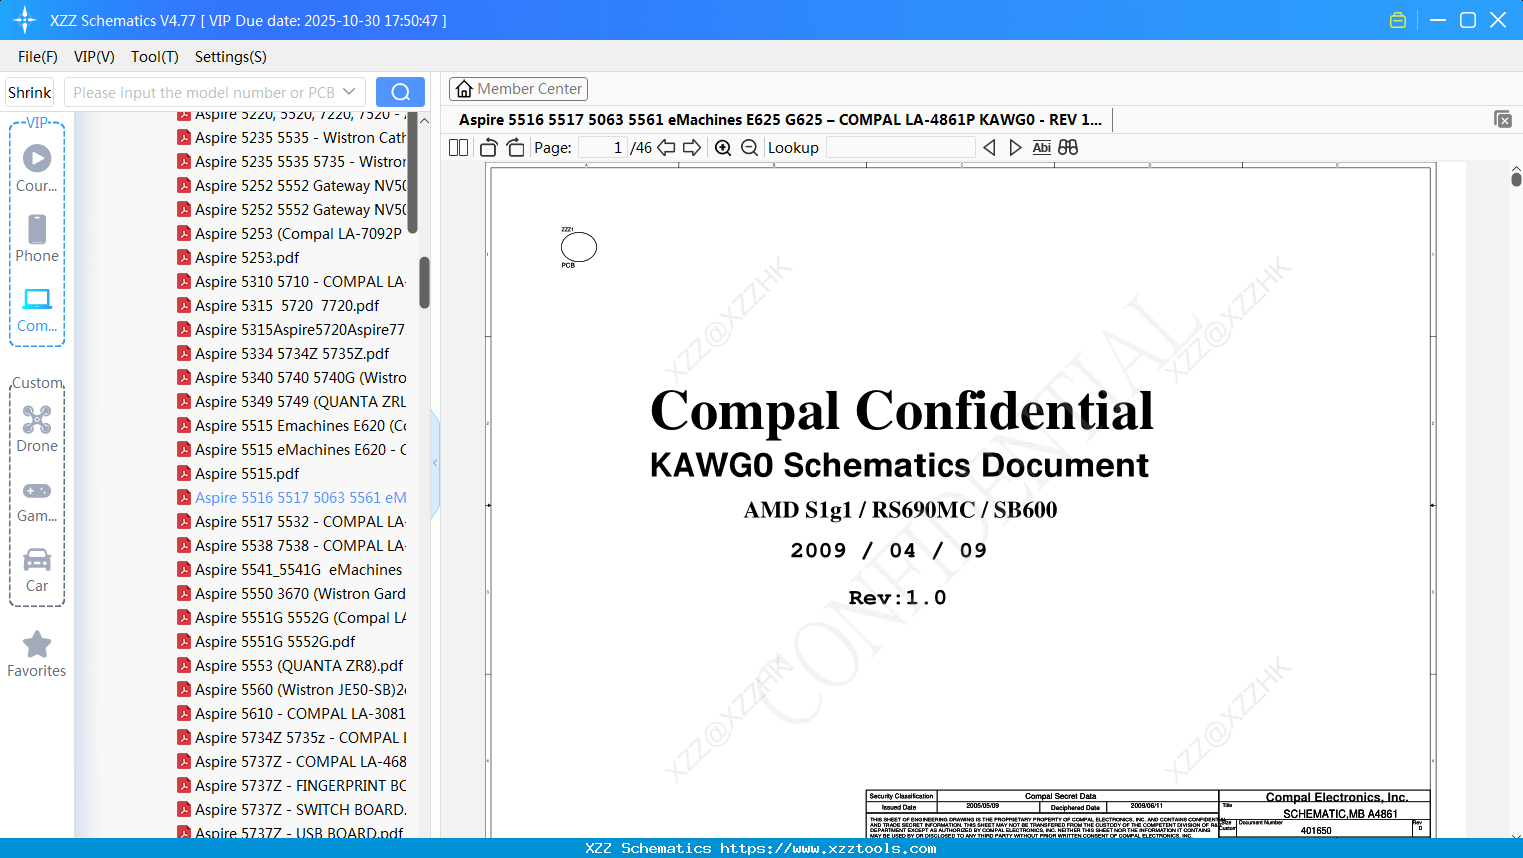Image resolution: width=1523 pixels, height=858 pixels.
Task: Click the document viewer scrollbar thumb
Action: 1516,179
